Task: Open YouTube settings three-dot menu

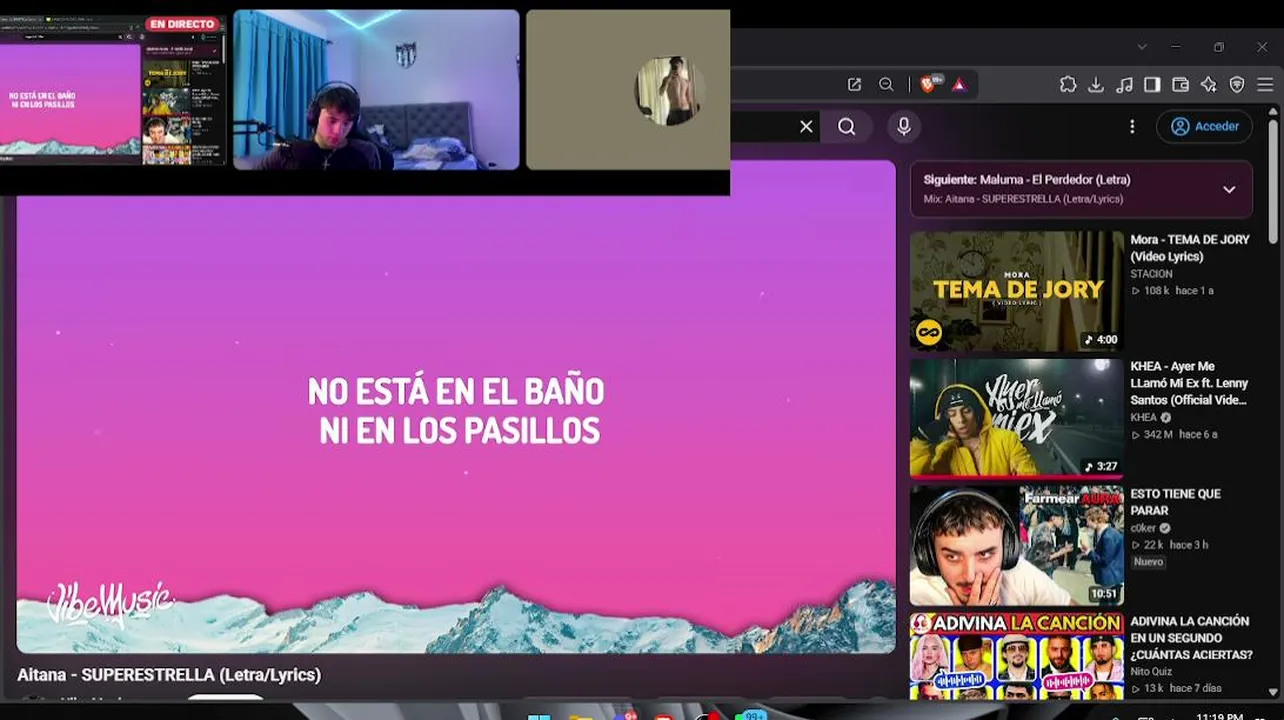Action: tap(1132, 126)
